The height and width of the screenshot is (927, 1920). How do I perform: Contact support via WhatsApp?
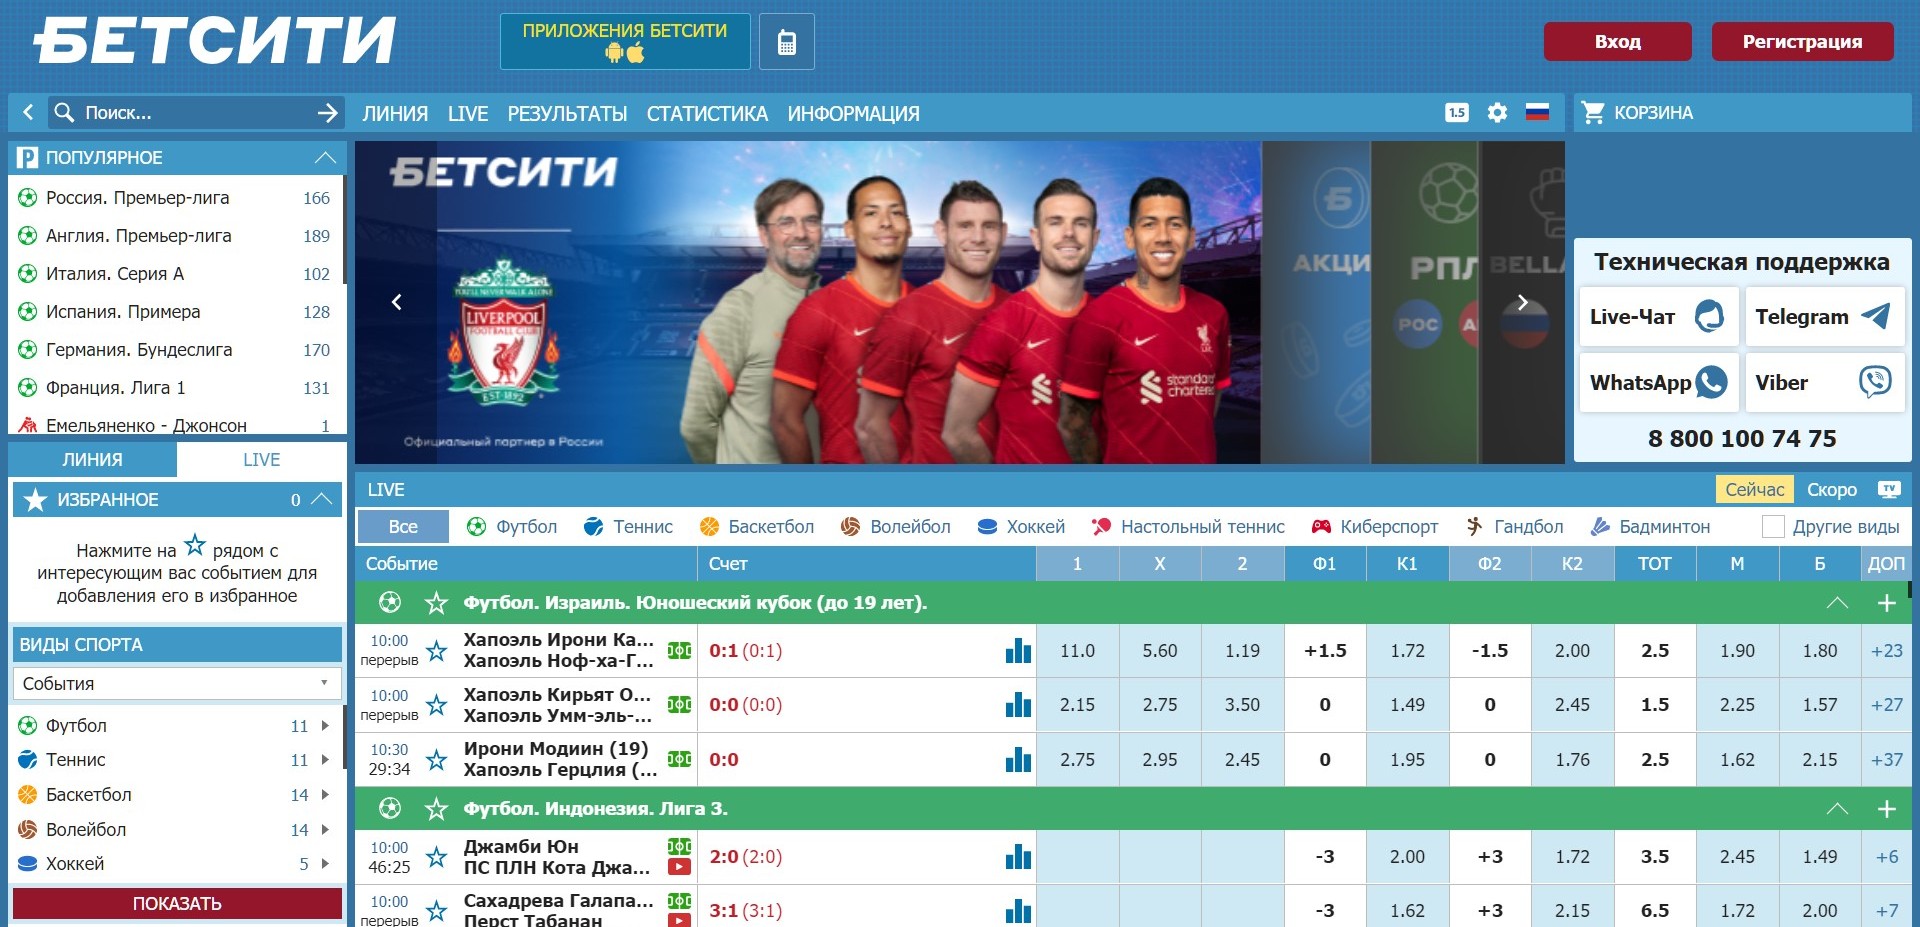point(1659,382)
